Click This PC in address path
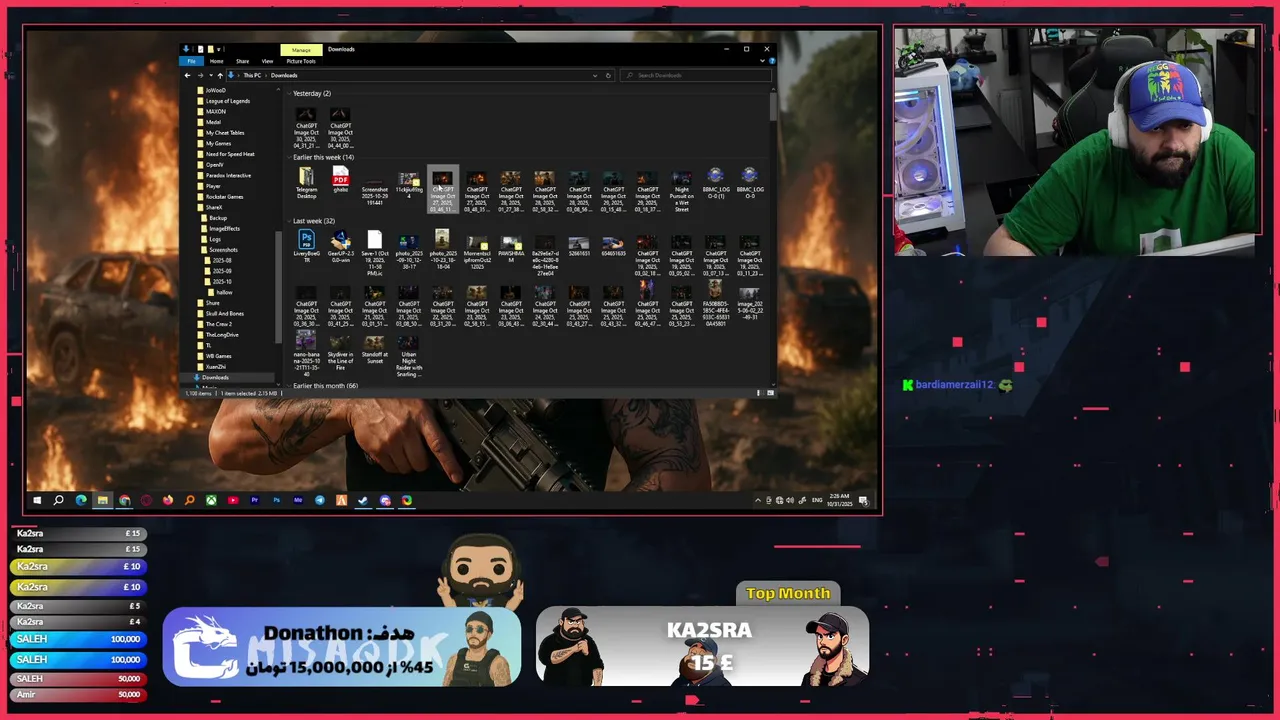 click(x=252, y=75)
